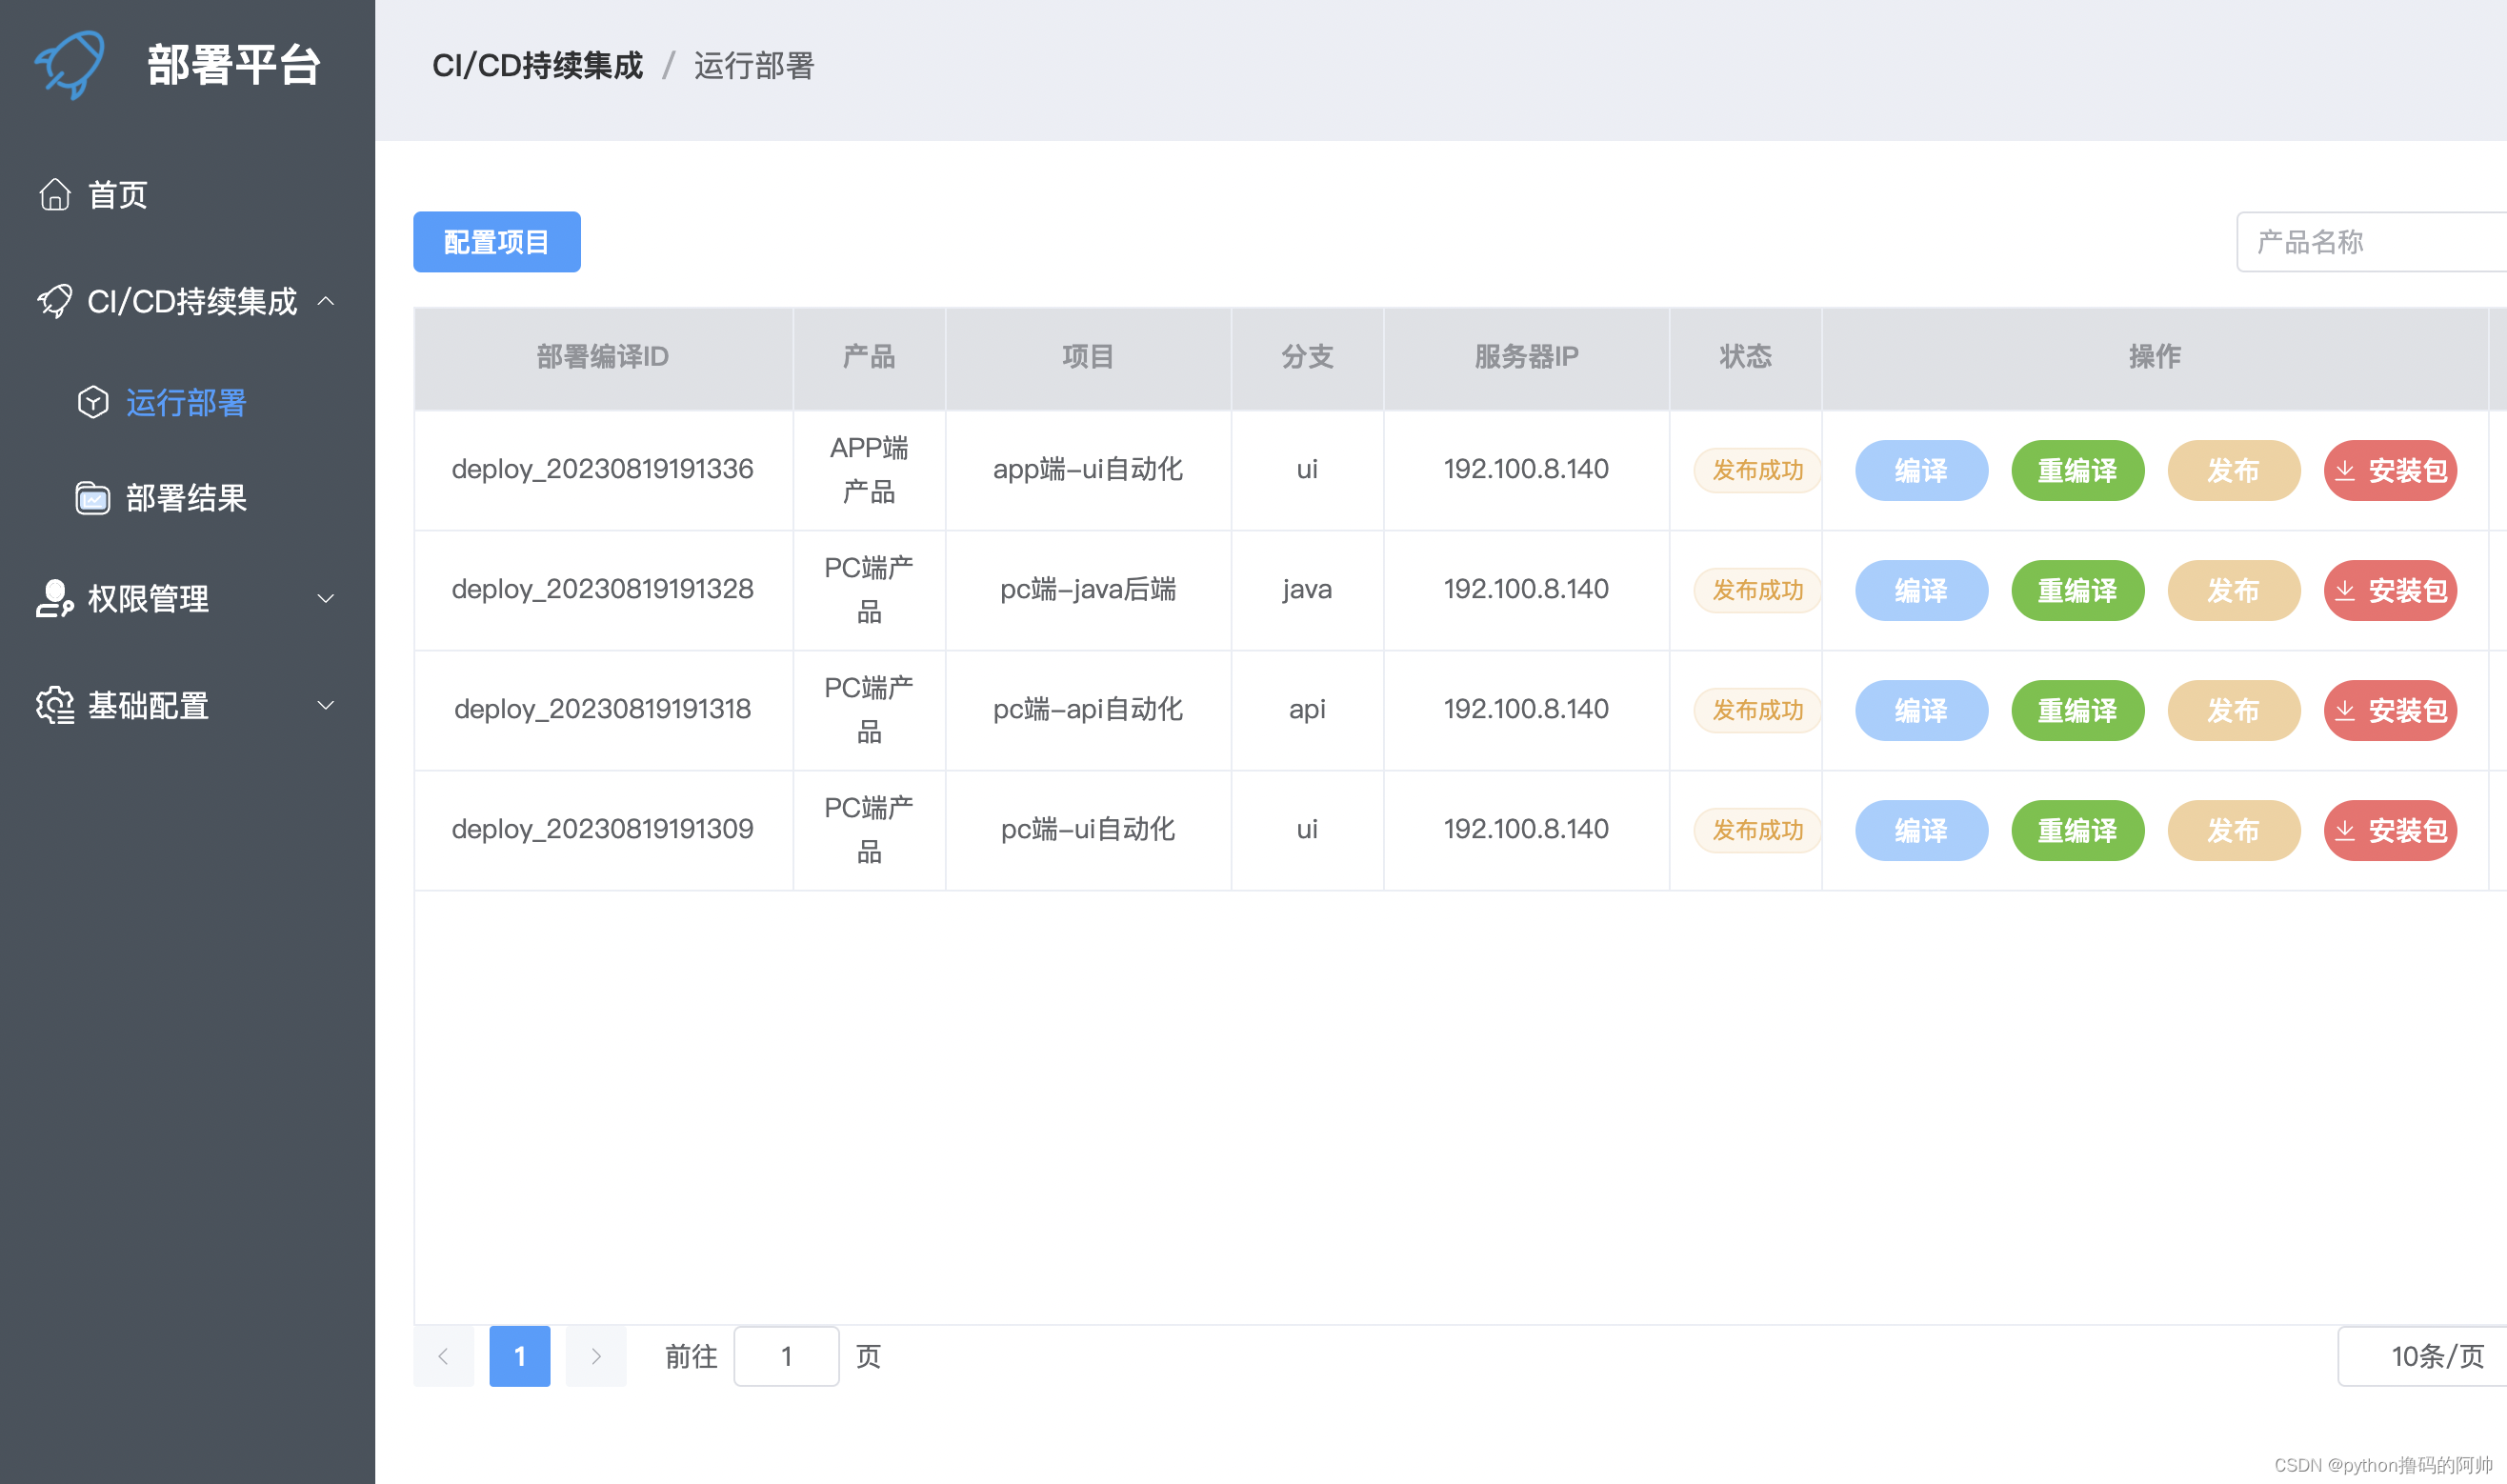Click 发布 button for pc端-api自动化 row
Screen dimensions: 2507x1484
[2233, 710]
